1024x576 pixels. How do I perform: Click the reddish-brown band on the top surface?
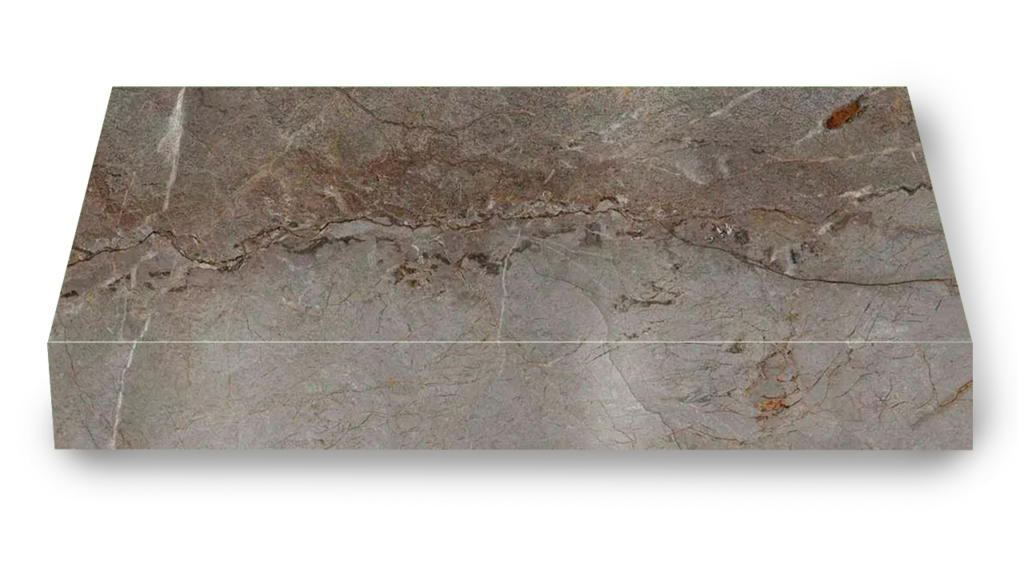(420, 170)
